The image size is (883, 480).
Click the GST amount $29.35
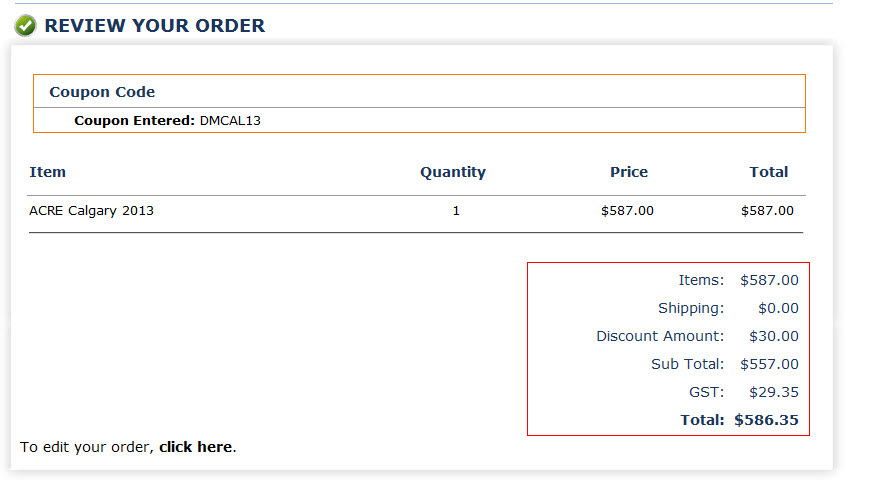773,392
